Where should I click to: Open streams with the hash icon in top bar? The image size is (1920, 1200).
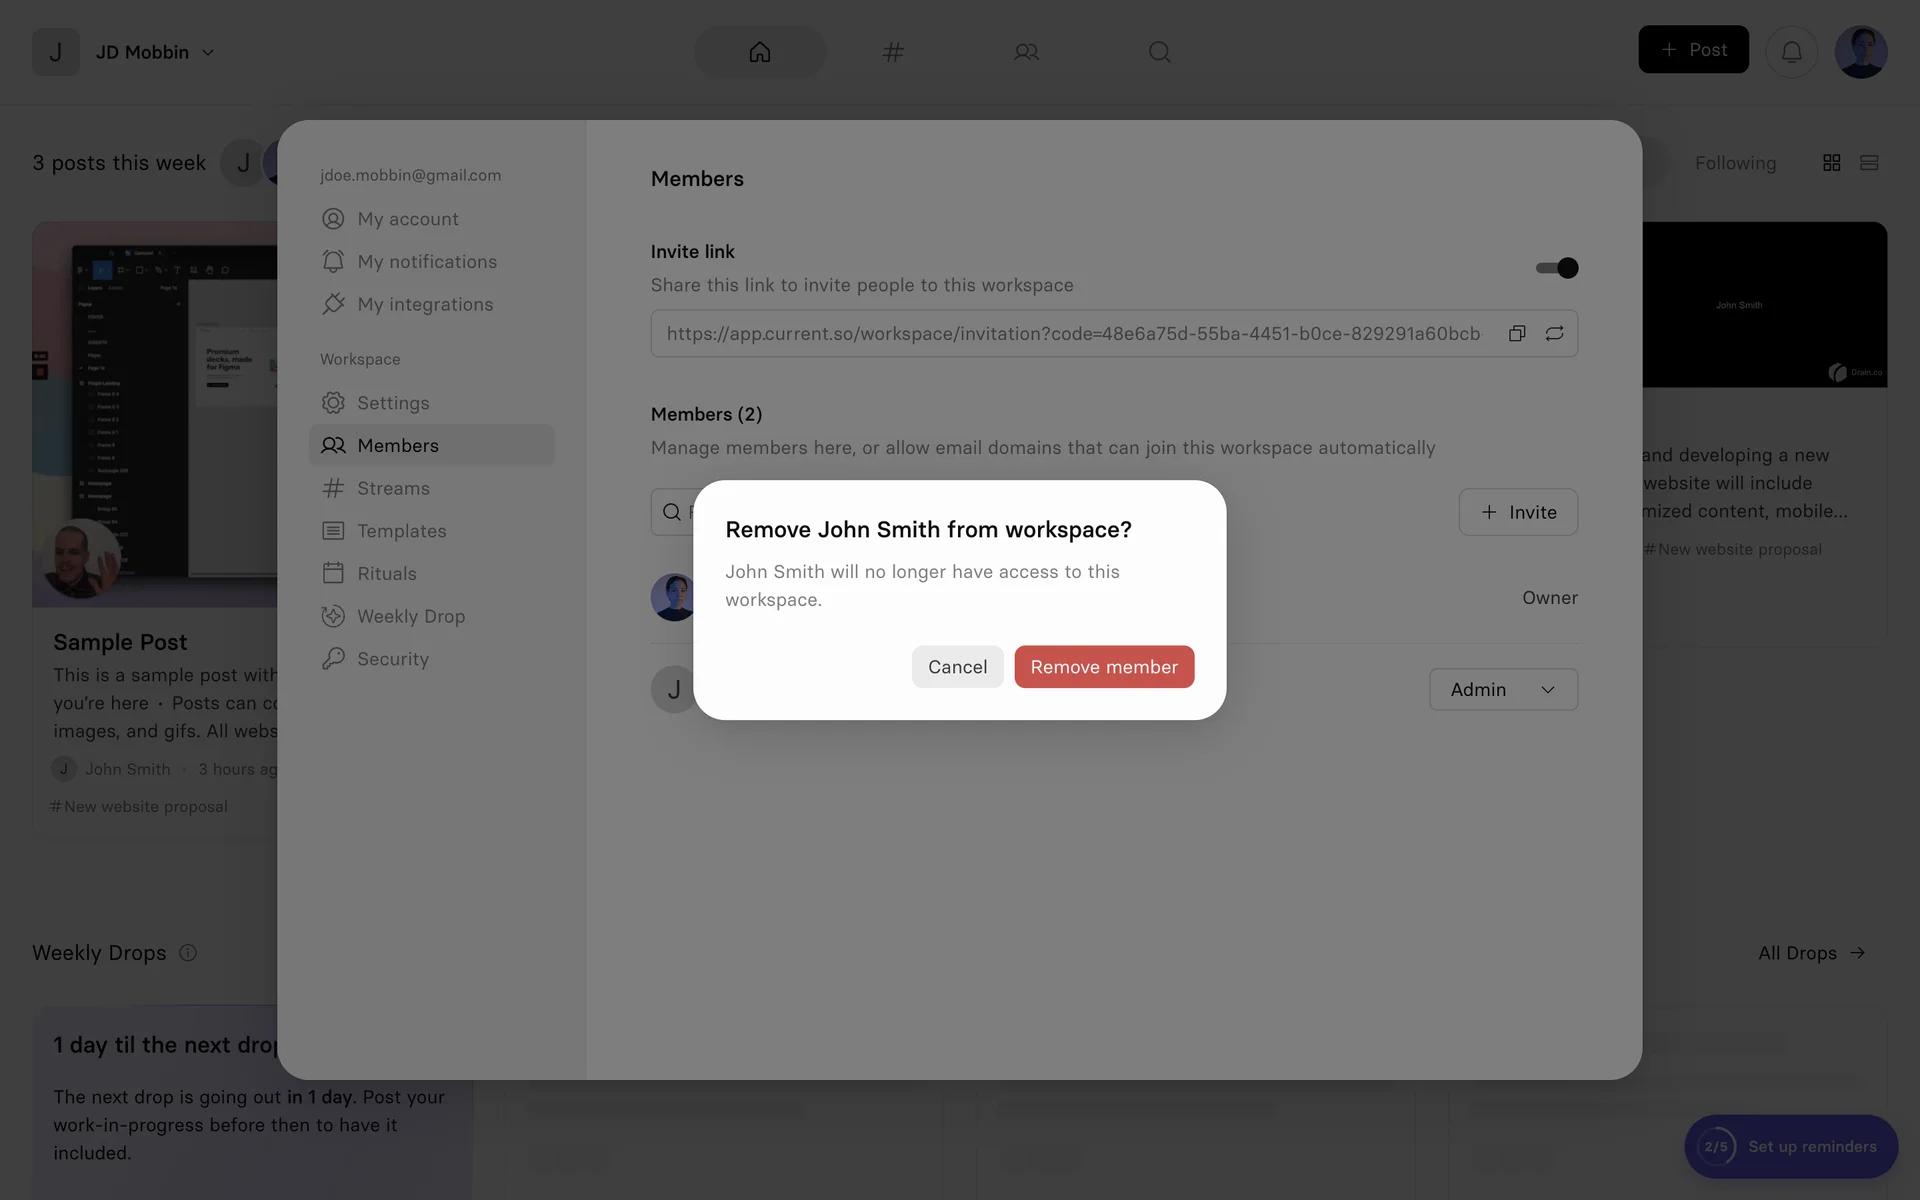[x=893, y=52]
